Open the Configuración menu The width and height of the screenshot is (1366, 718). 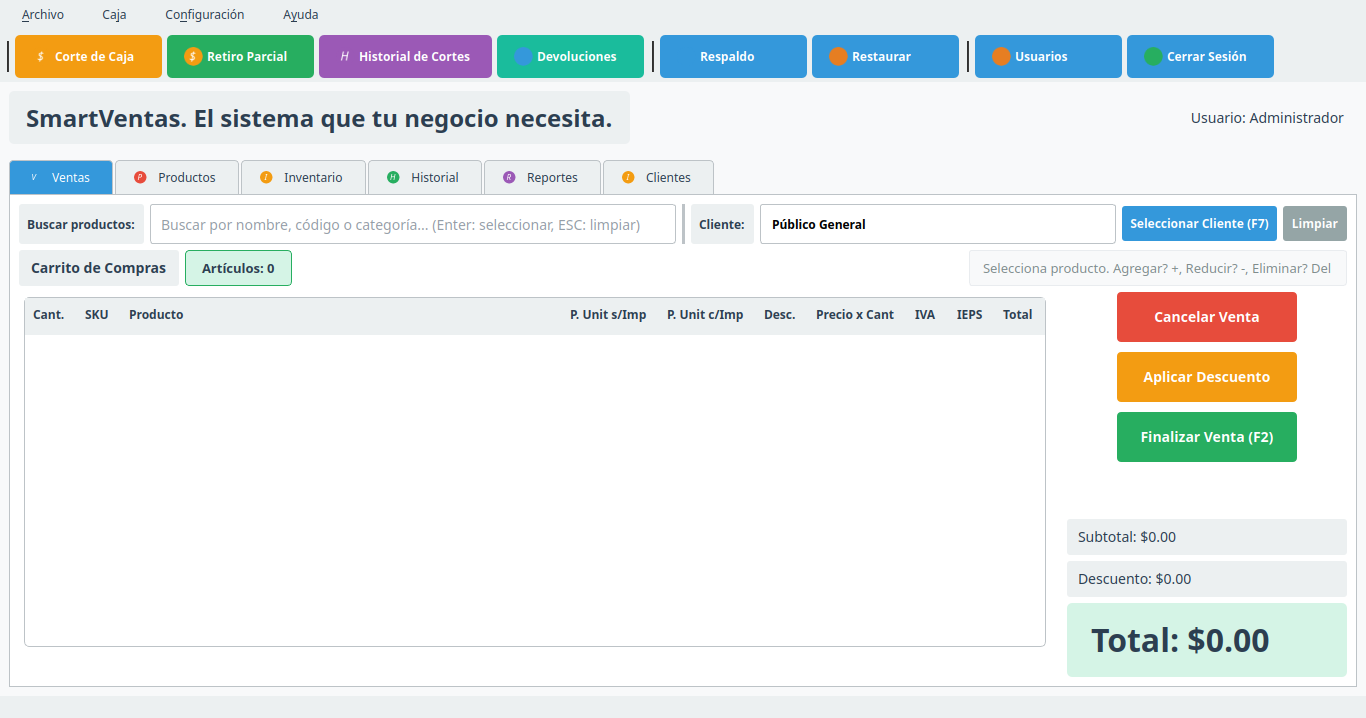pos(205,15)
